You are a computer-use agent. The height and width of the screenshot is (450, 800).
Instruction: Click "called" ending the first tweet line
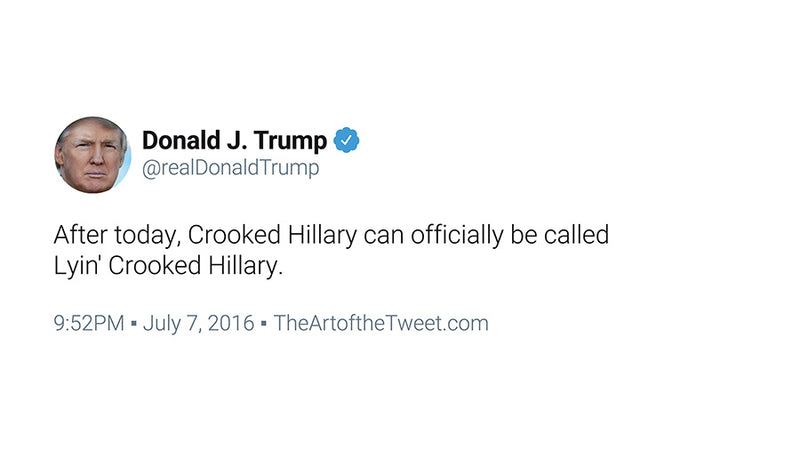coord(578,238)
